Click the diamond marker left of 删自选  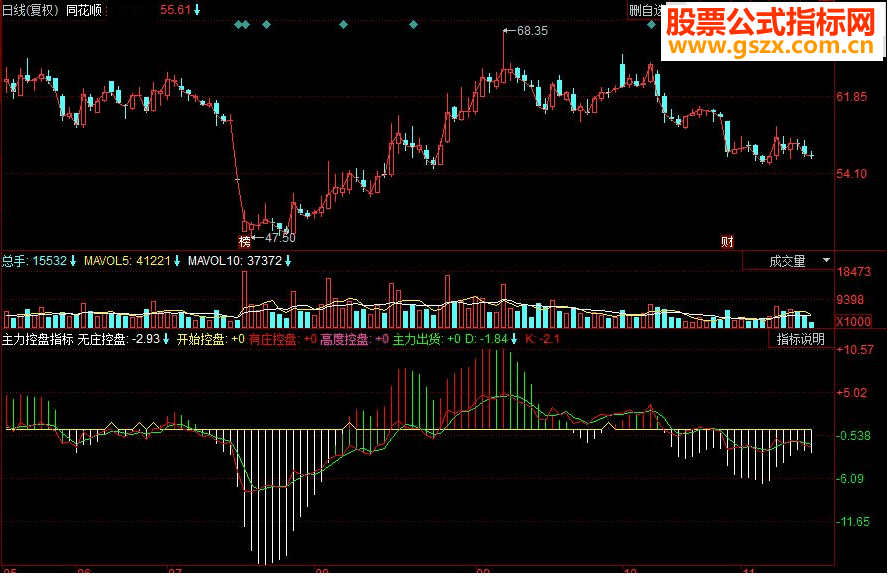point(651,24)
